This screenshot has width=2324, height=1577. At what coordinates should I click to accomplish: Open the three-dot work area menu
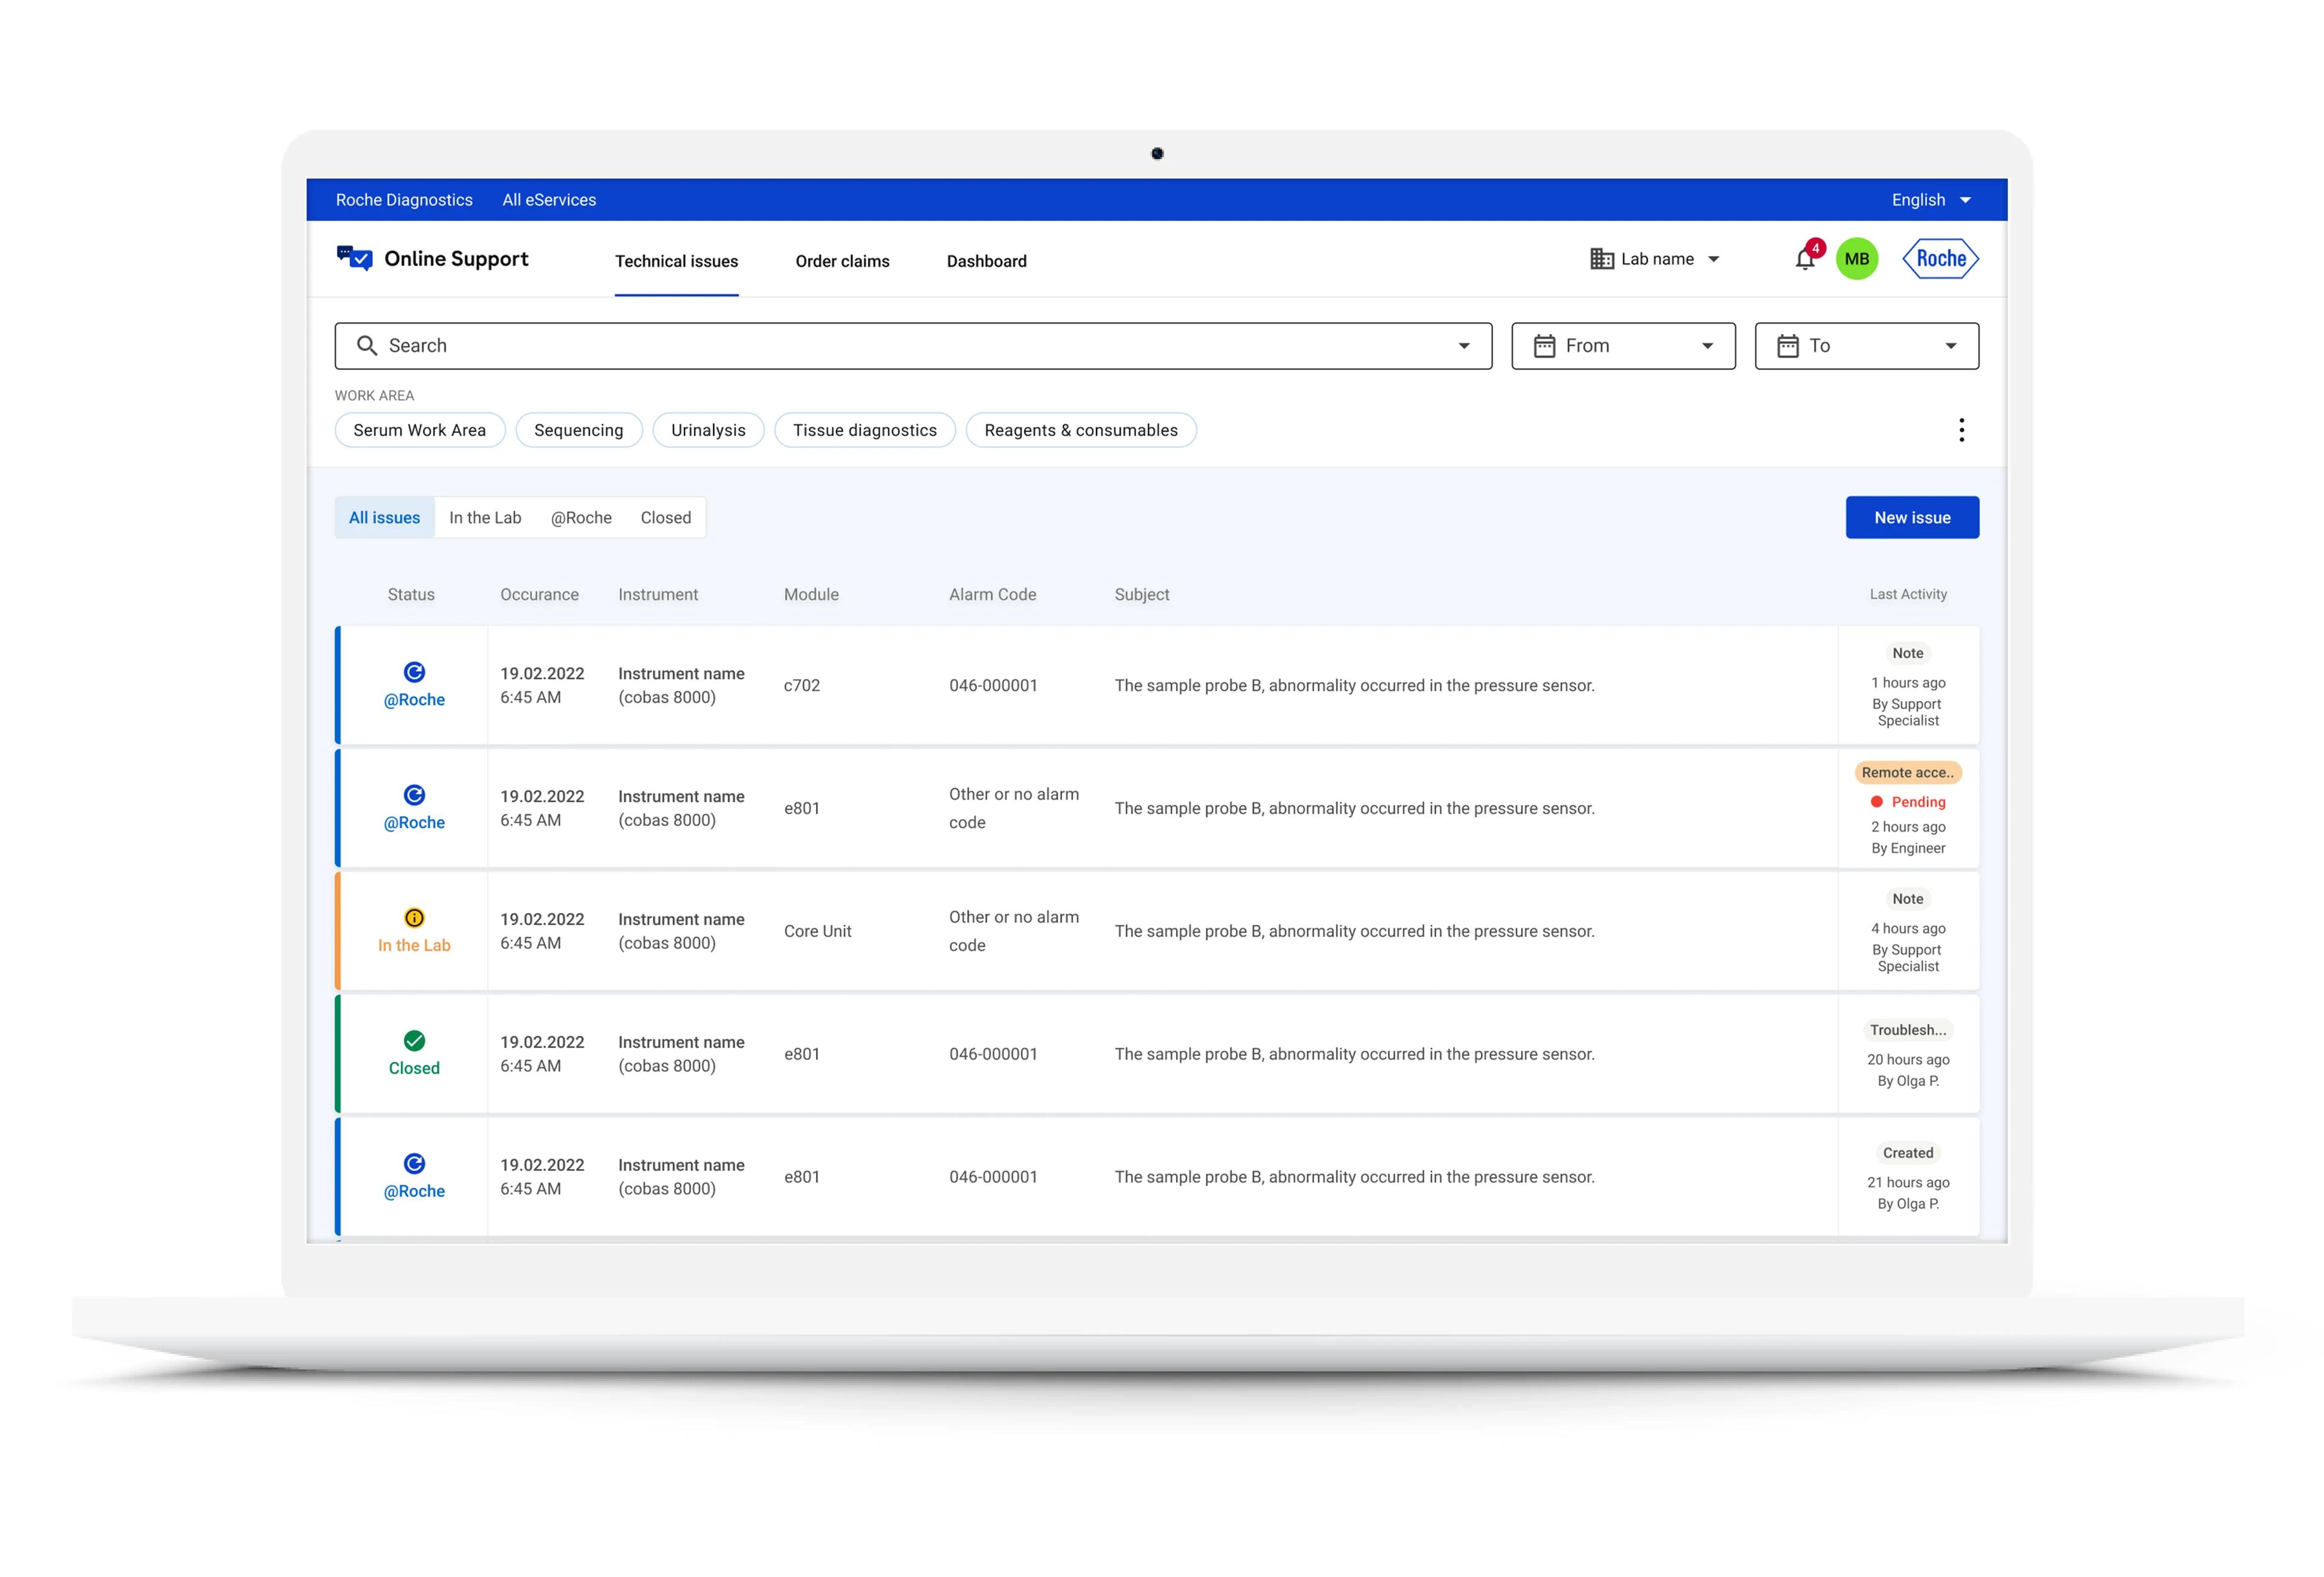pyautogui.click(x=1961, y=430)
